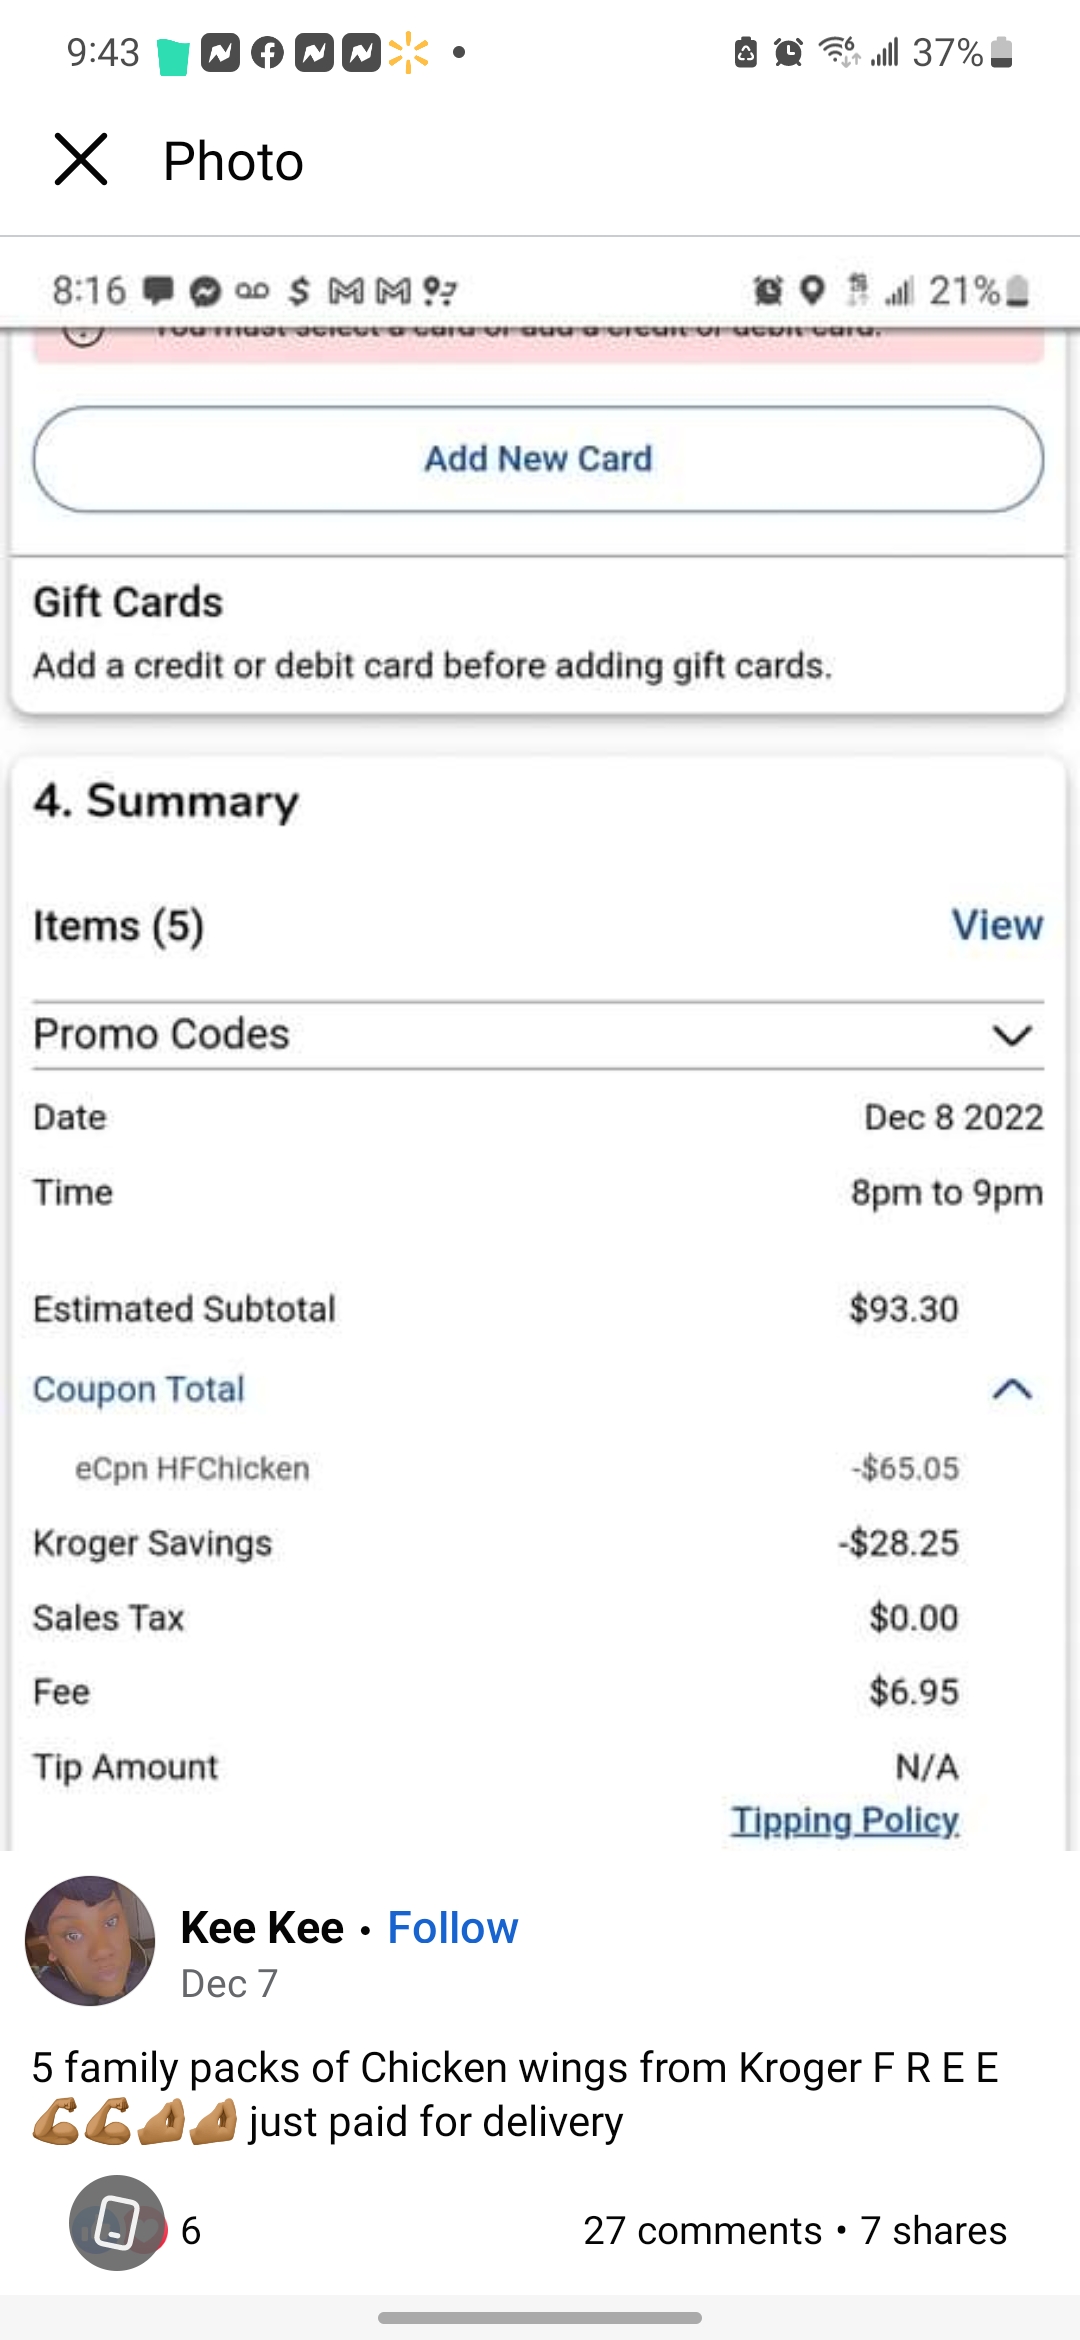Open View link for Items (5)
The width and height of the screenshot is (1080, 2340).
click(996, 925)
